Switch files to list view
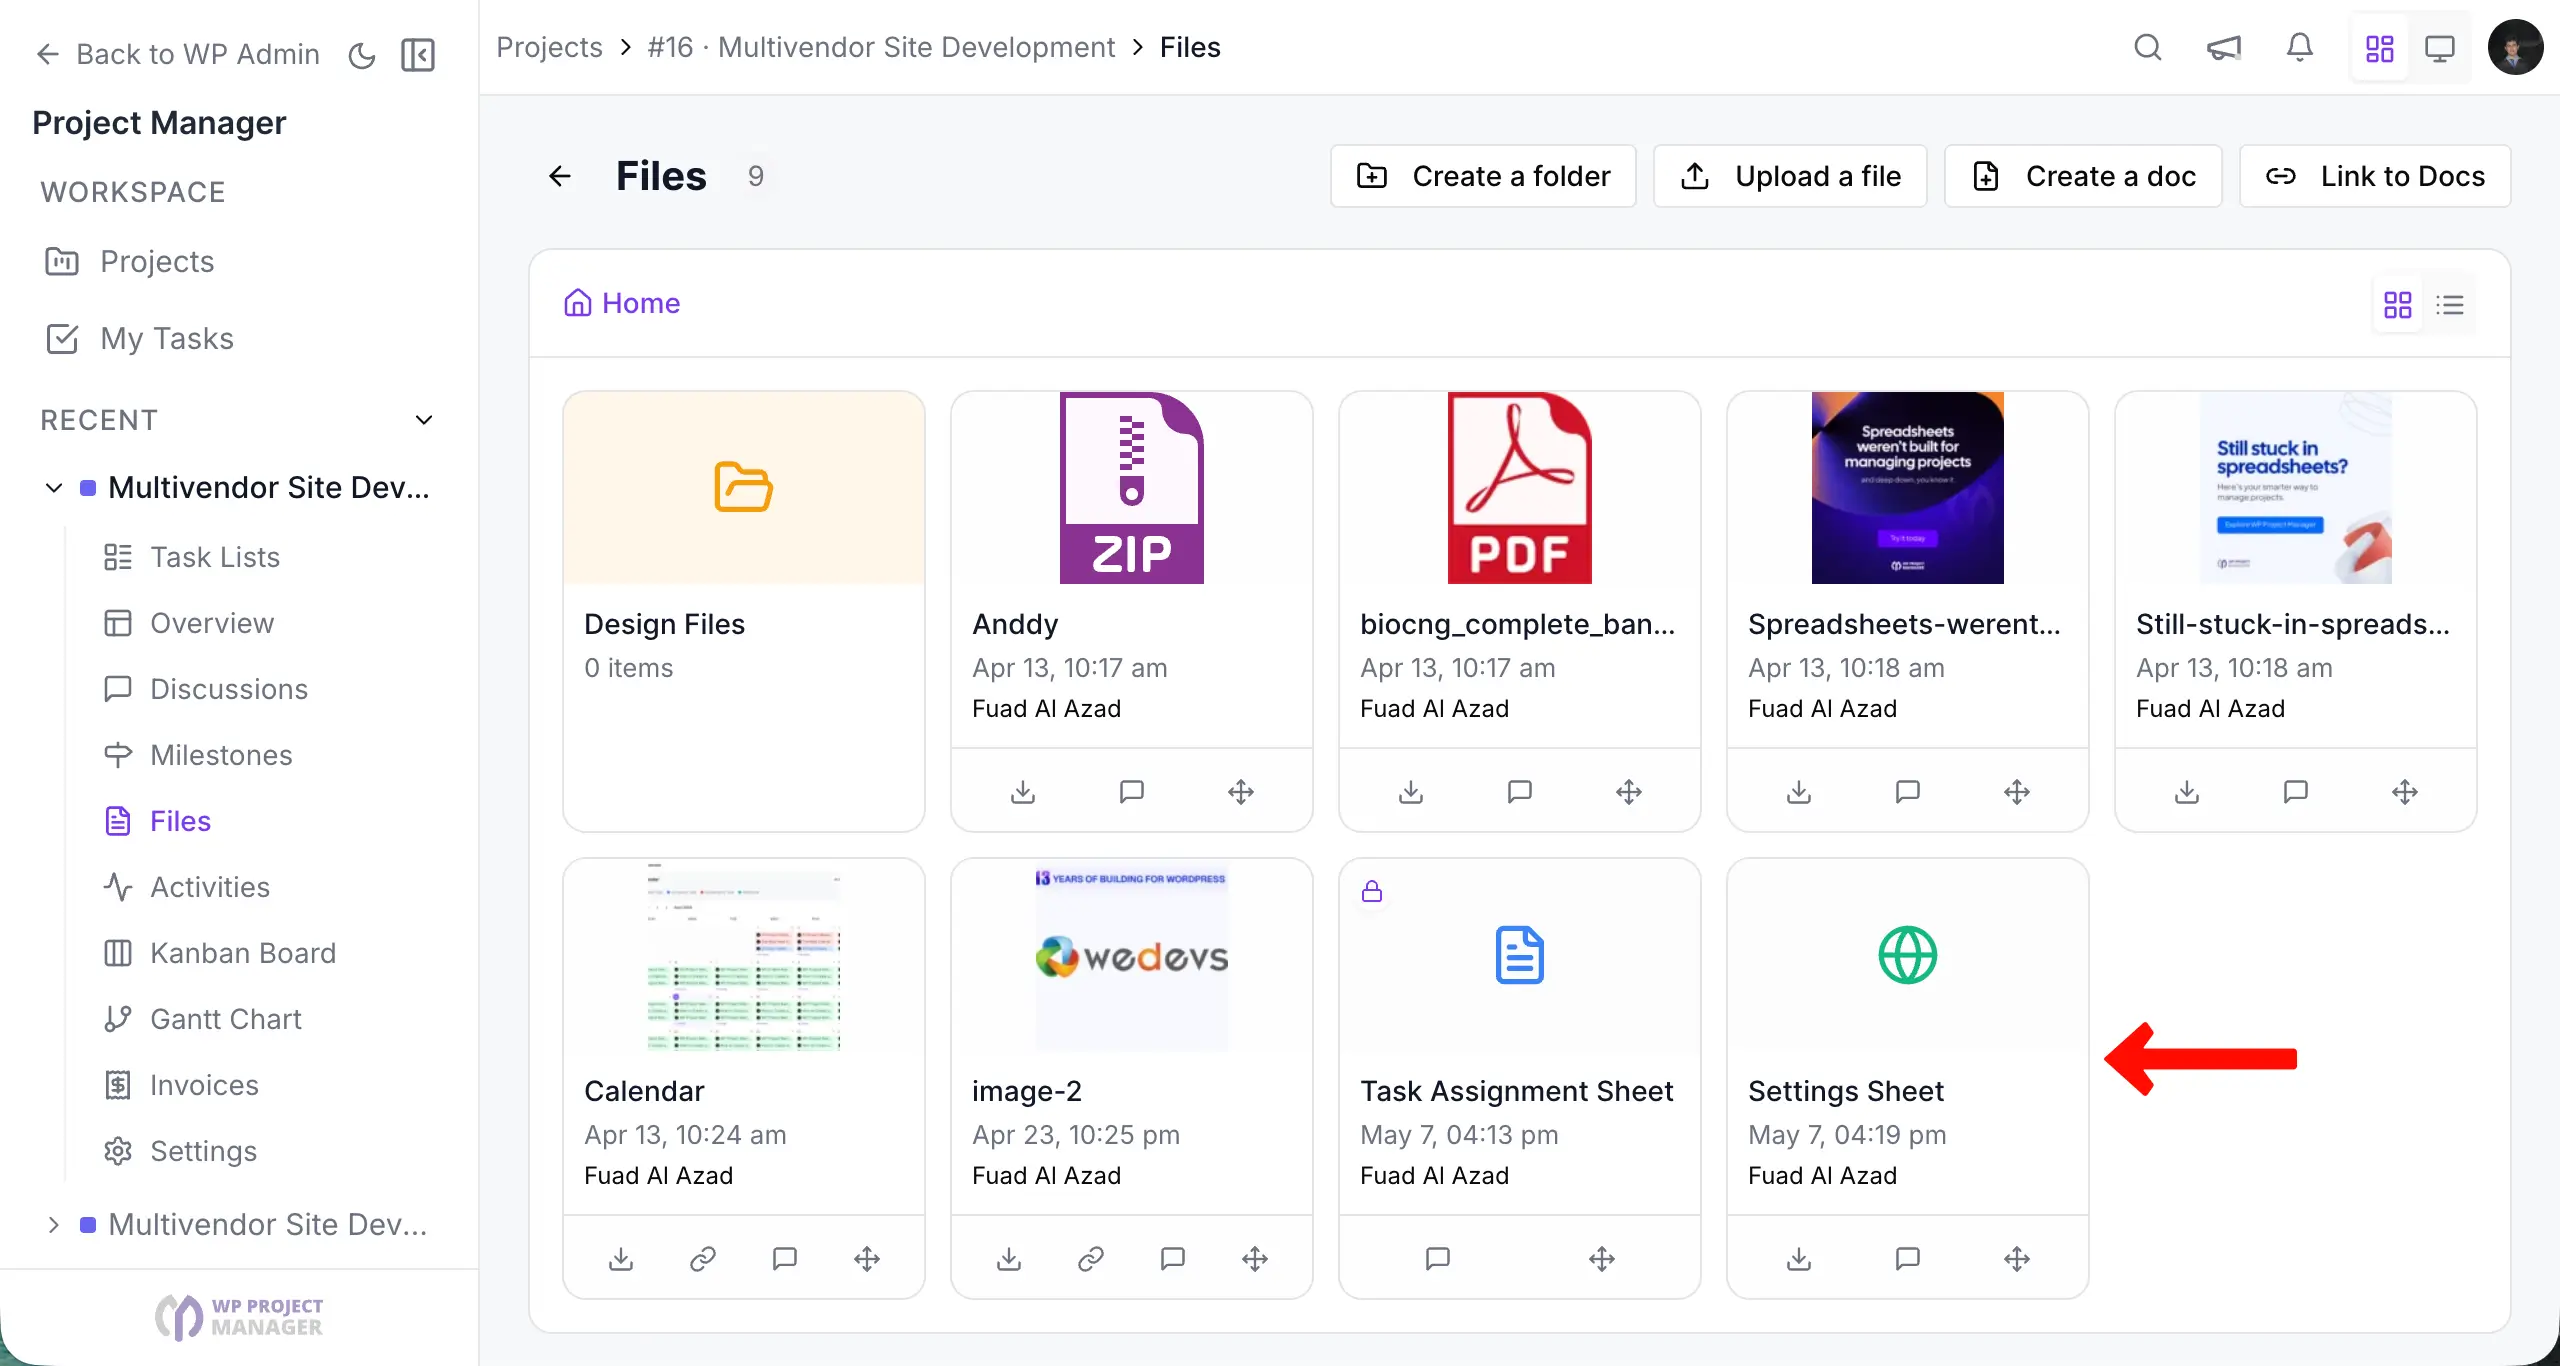Screen dimensions: 2560x1366 coord(2450,305)
